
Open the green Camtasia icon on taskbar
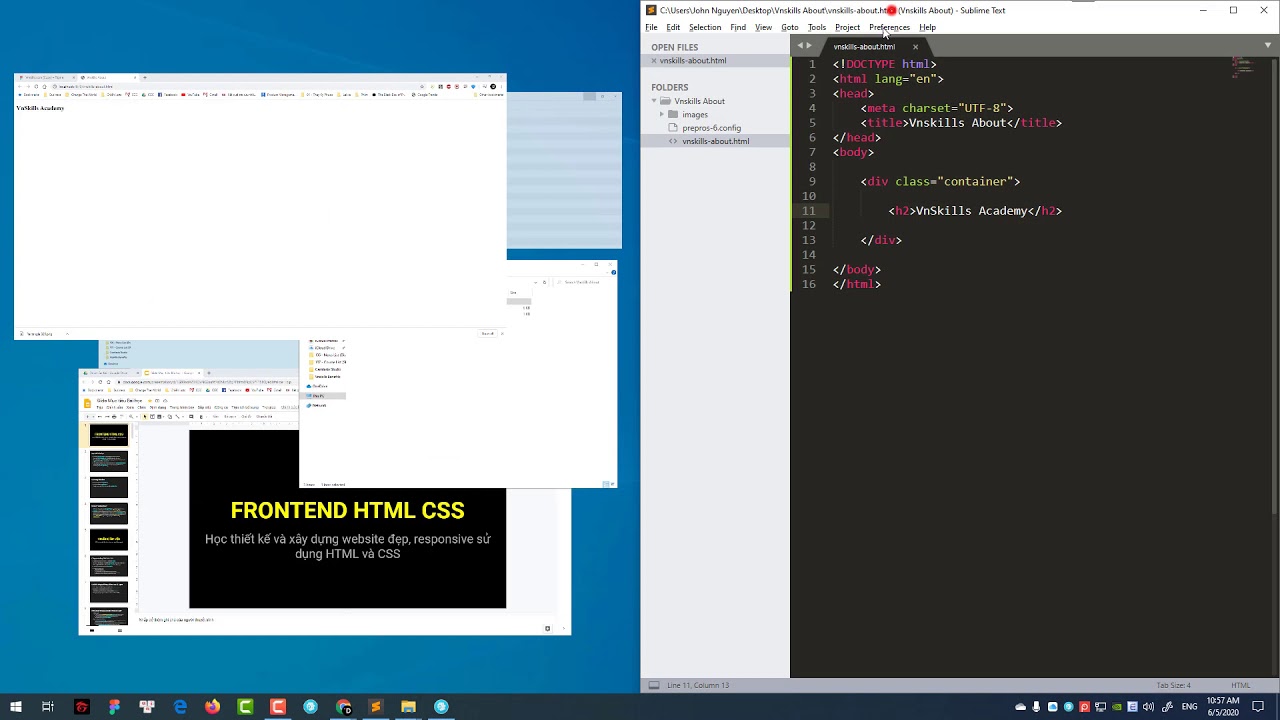(245, 707)
